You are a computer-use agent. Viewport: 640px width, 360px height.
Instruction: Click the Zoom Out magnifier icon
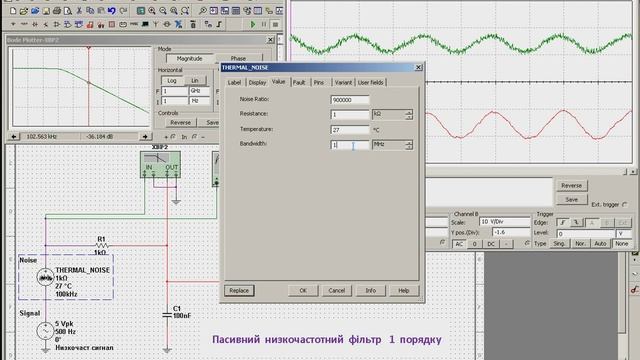pos(163,11)
